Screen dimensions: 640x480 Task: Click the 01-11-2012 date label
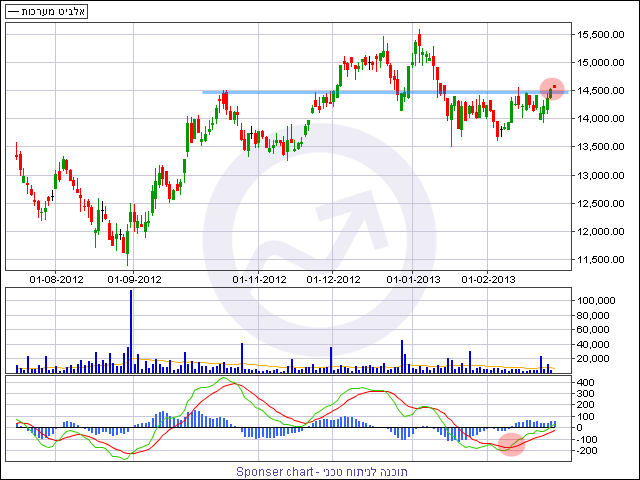pyautogui.click(x=259, y=280)
